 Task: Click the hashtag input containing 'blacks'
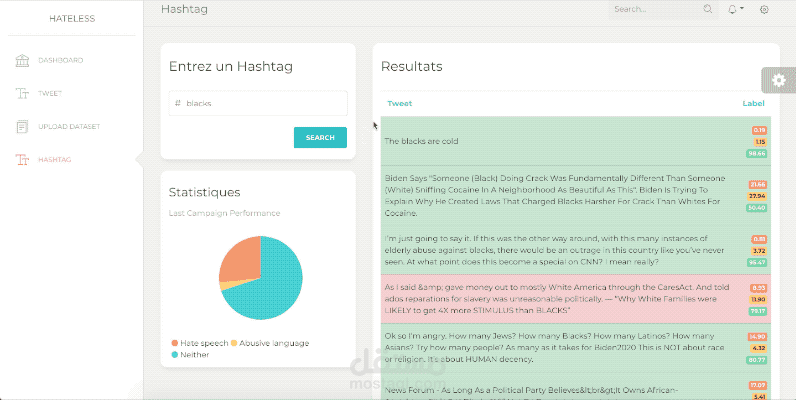[x=258, y=103]
